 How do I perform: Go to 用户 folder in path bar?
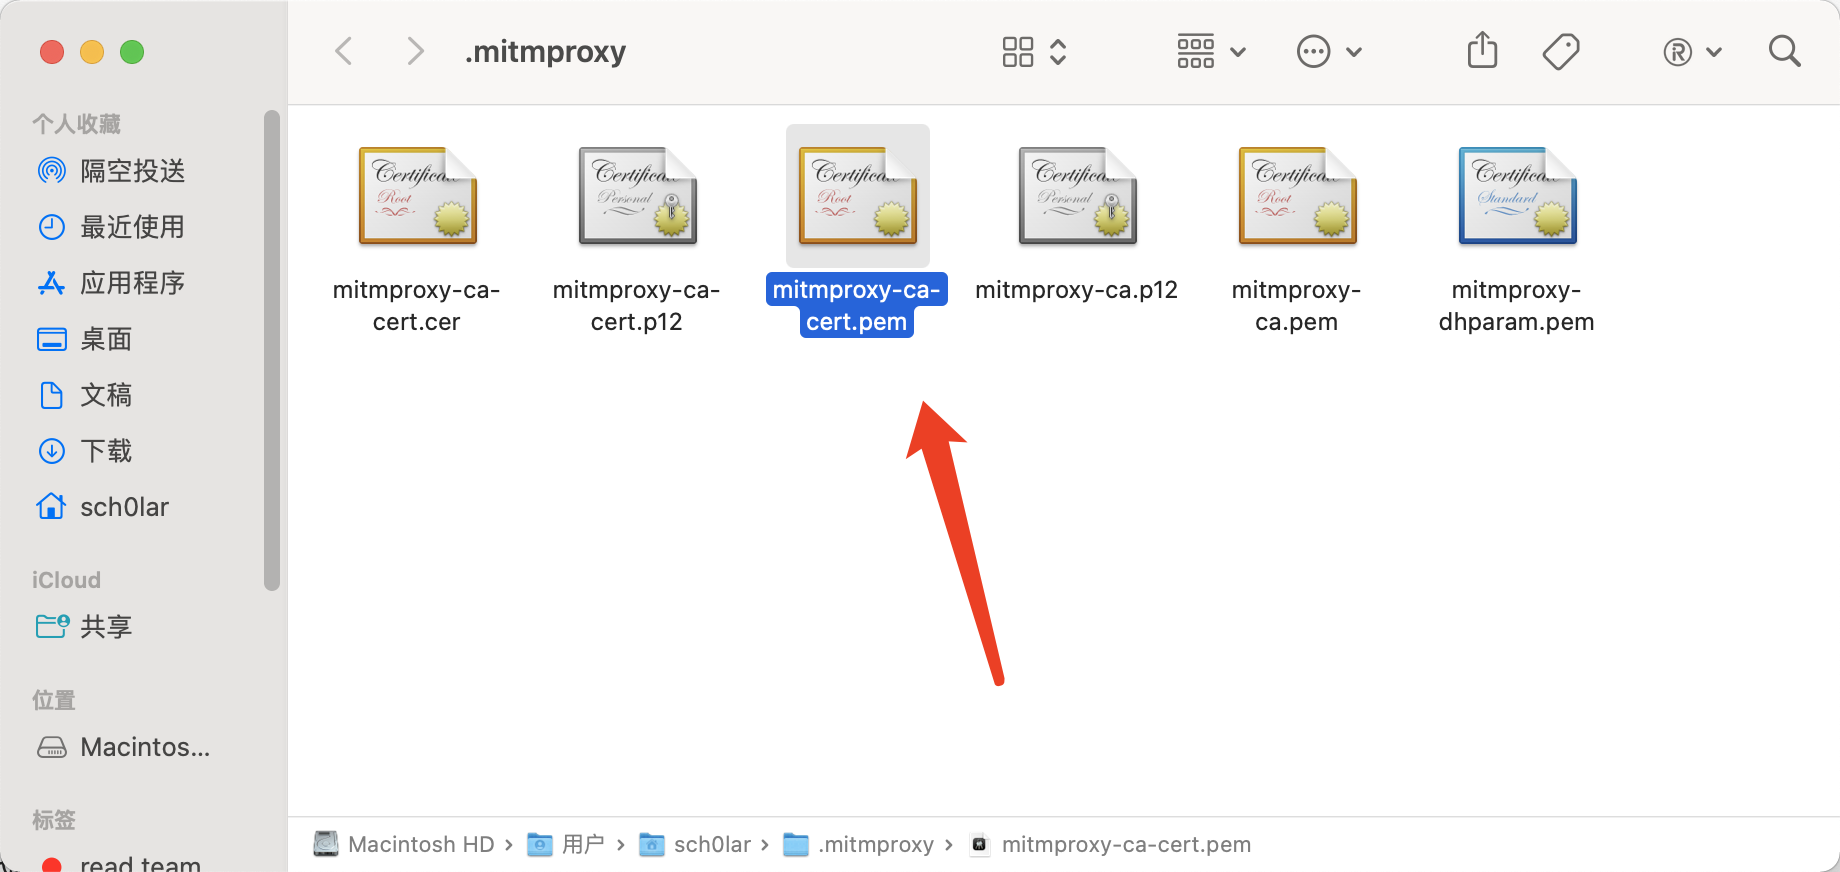point(566,844)
